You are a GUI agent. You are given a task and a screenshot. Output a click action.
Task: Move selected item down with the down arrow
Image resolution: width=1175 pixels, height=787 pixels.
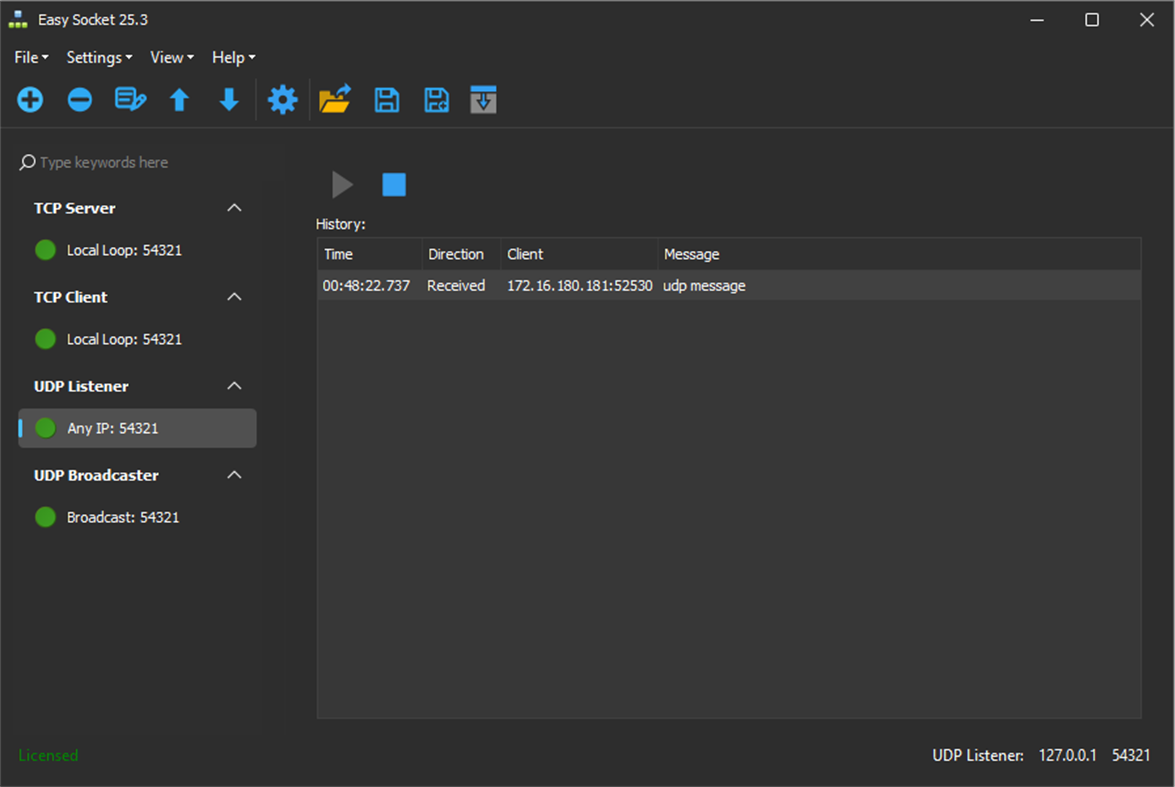229,100
